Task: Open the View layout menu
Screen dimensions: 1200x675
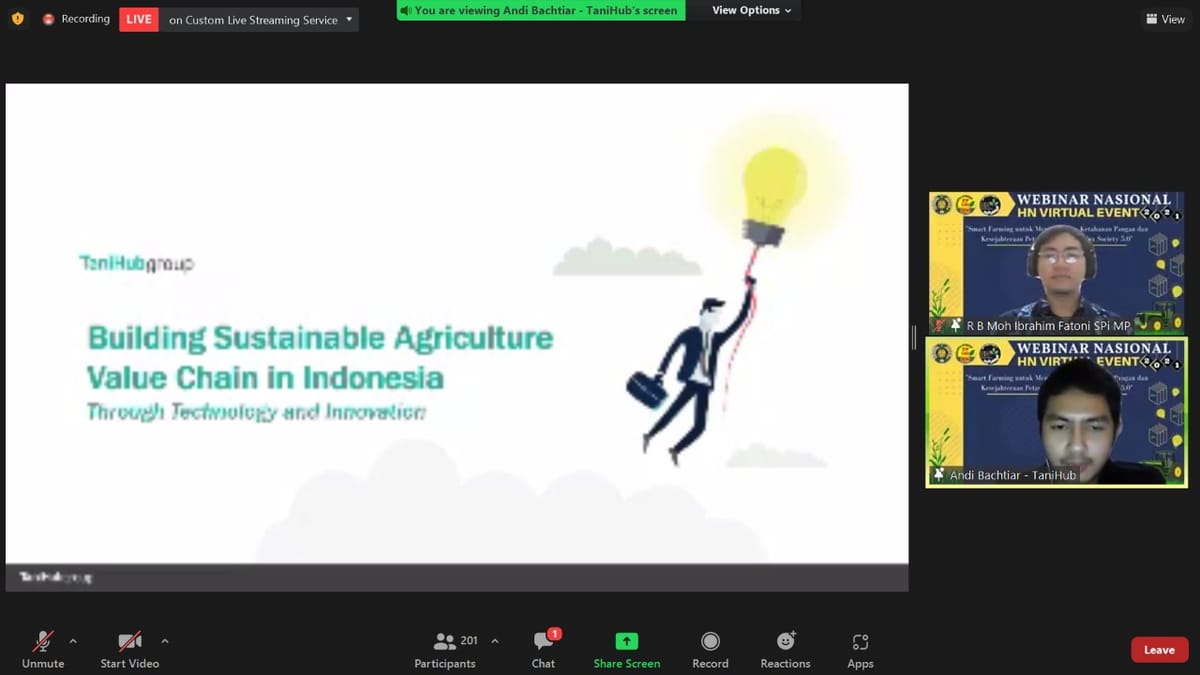Action: (x=1164, y=19)
